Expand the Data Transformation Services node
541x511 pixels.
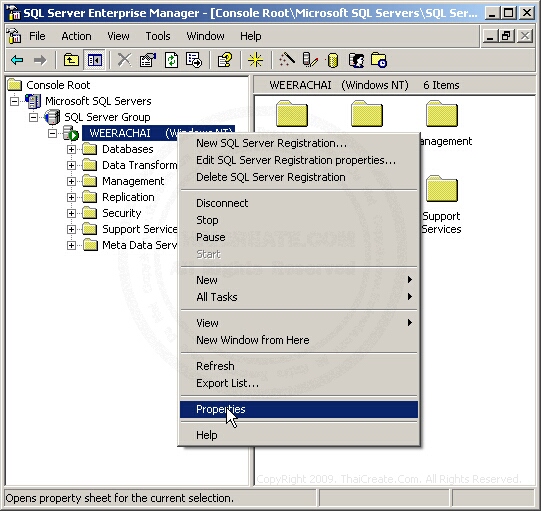pyautogui.click(x=71, y=165)
